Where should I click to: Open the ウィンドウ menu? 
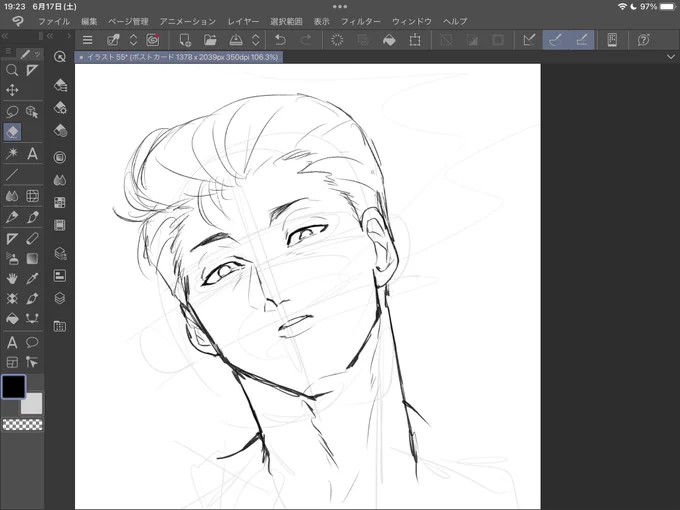pos(412,22)
